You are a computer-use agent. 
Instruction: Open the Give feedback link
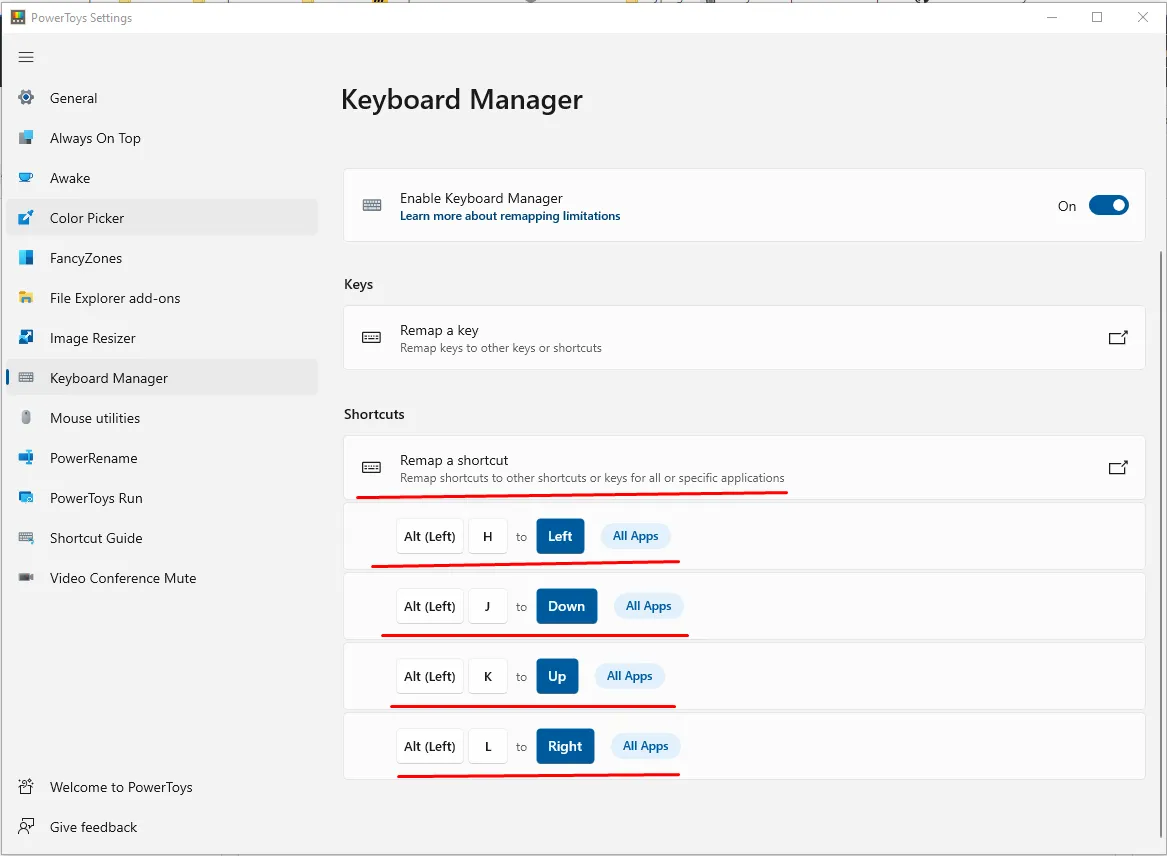coord(93,827)
